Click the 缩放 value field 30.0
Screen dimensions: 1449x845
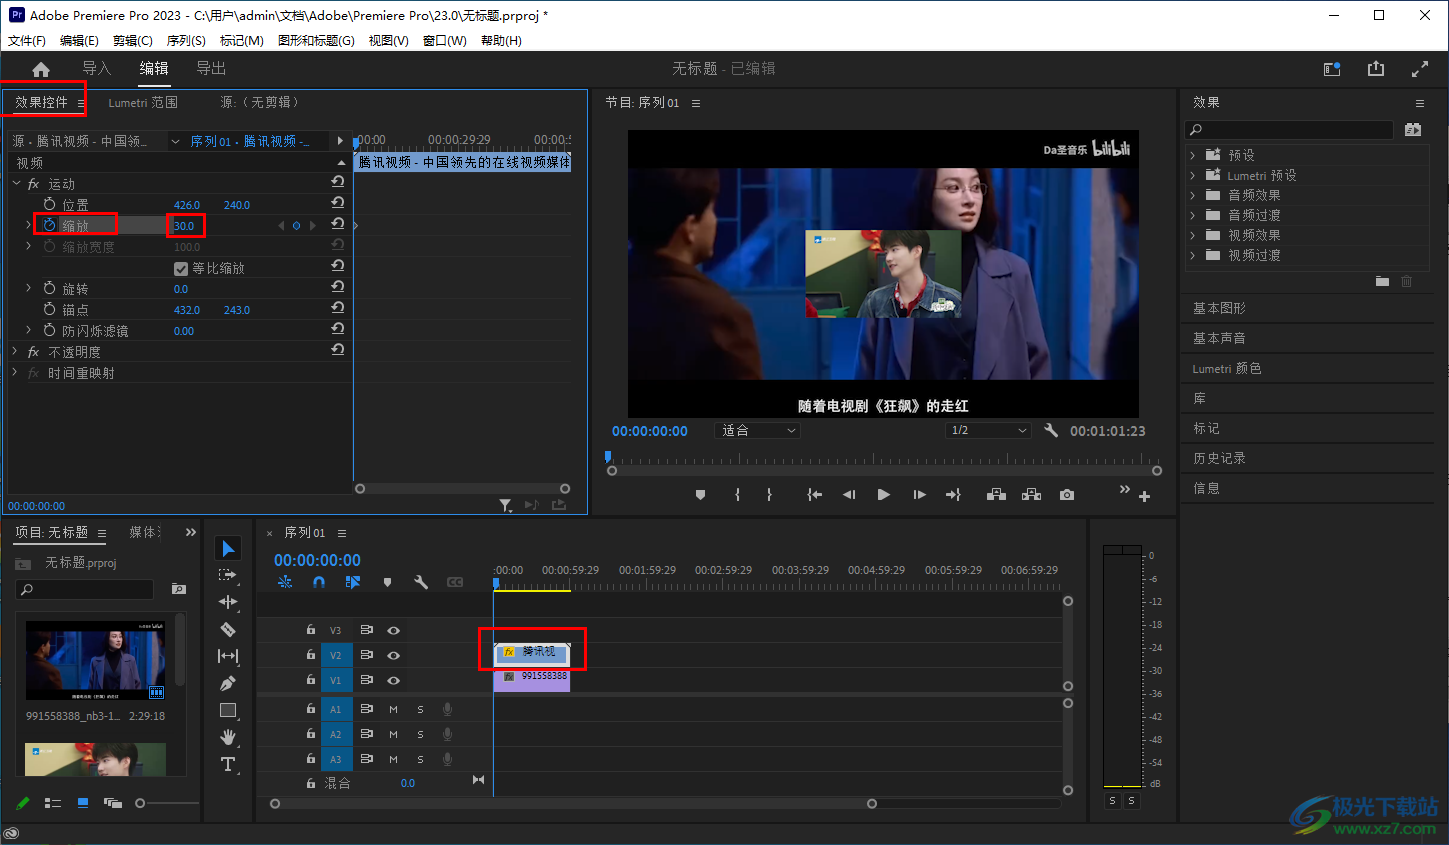pos(184,226)
